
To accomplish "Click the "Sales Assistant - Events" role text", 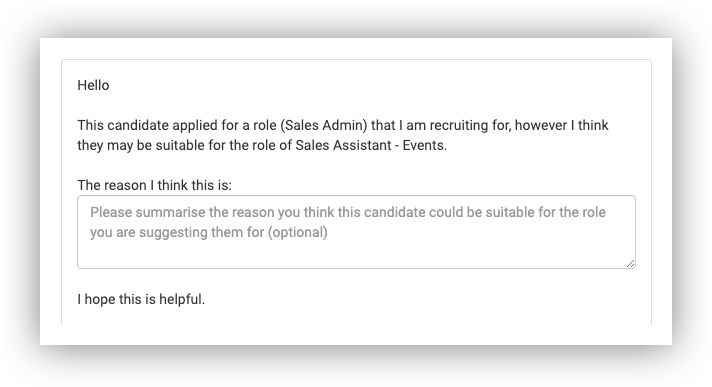I will coord(369,145).
